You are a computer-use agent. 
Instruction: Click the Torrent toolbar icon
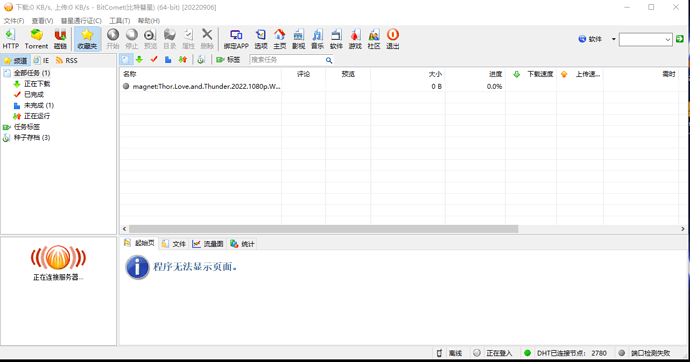(x=36, y=39)
